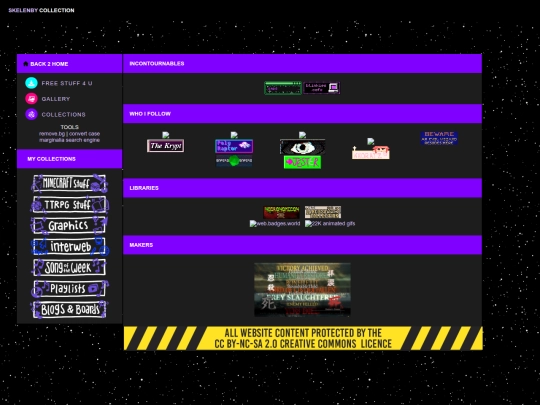Click the blinkies cafe badge
540x405 pixels.
[x=322, y=88]
